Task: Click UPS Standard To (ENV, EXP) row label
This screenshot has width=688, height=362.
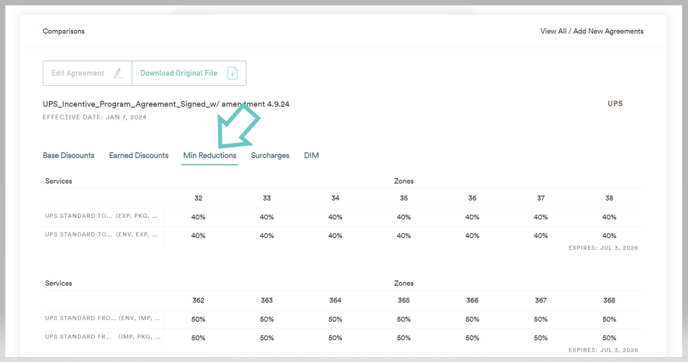Action: (101, 234)
